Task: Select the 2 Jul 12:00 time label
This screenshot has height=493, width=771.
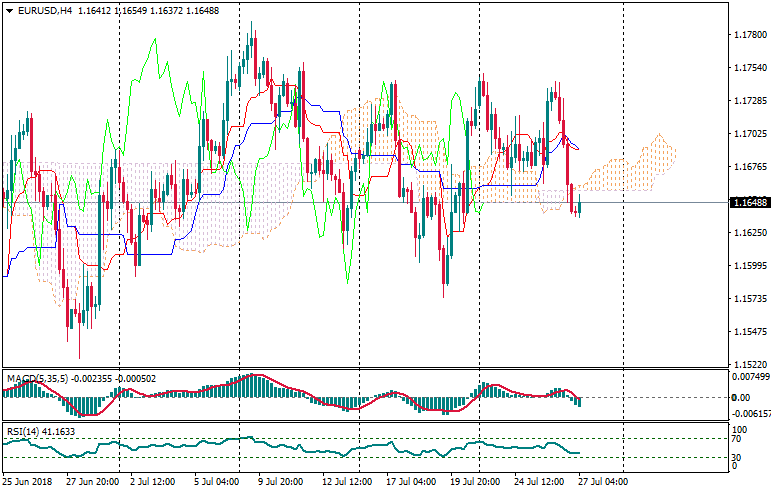Action: pyautogui.click(x=150, y=481)
